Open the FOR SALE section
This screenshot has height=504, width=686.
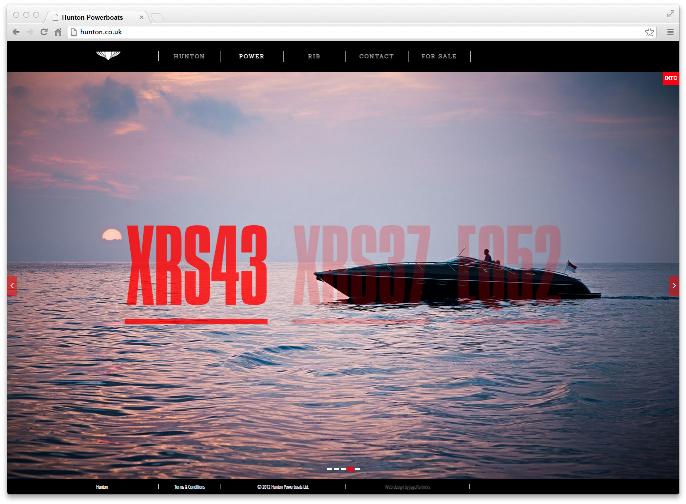pyautogui.click(x=439, y=56)
